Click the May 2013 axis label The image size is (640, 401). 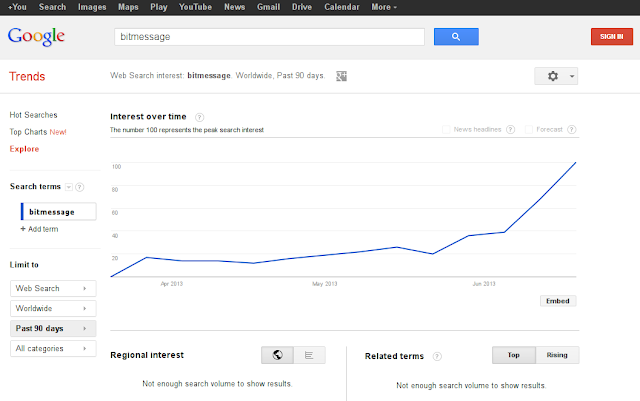click(x=324, y=283)
